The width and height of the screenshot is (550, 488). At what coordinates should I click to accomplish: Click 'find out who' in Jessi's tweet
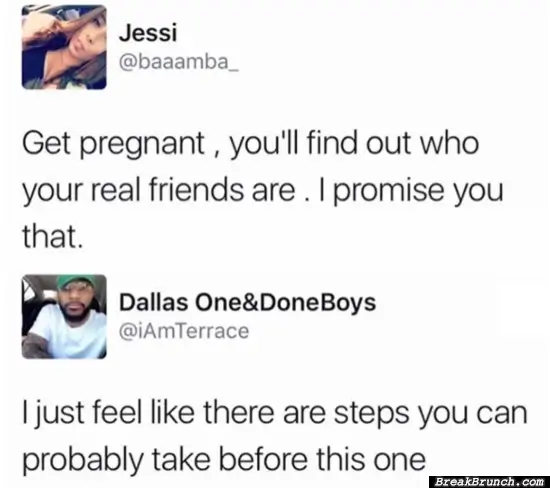tap(393, 143)
